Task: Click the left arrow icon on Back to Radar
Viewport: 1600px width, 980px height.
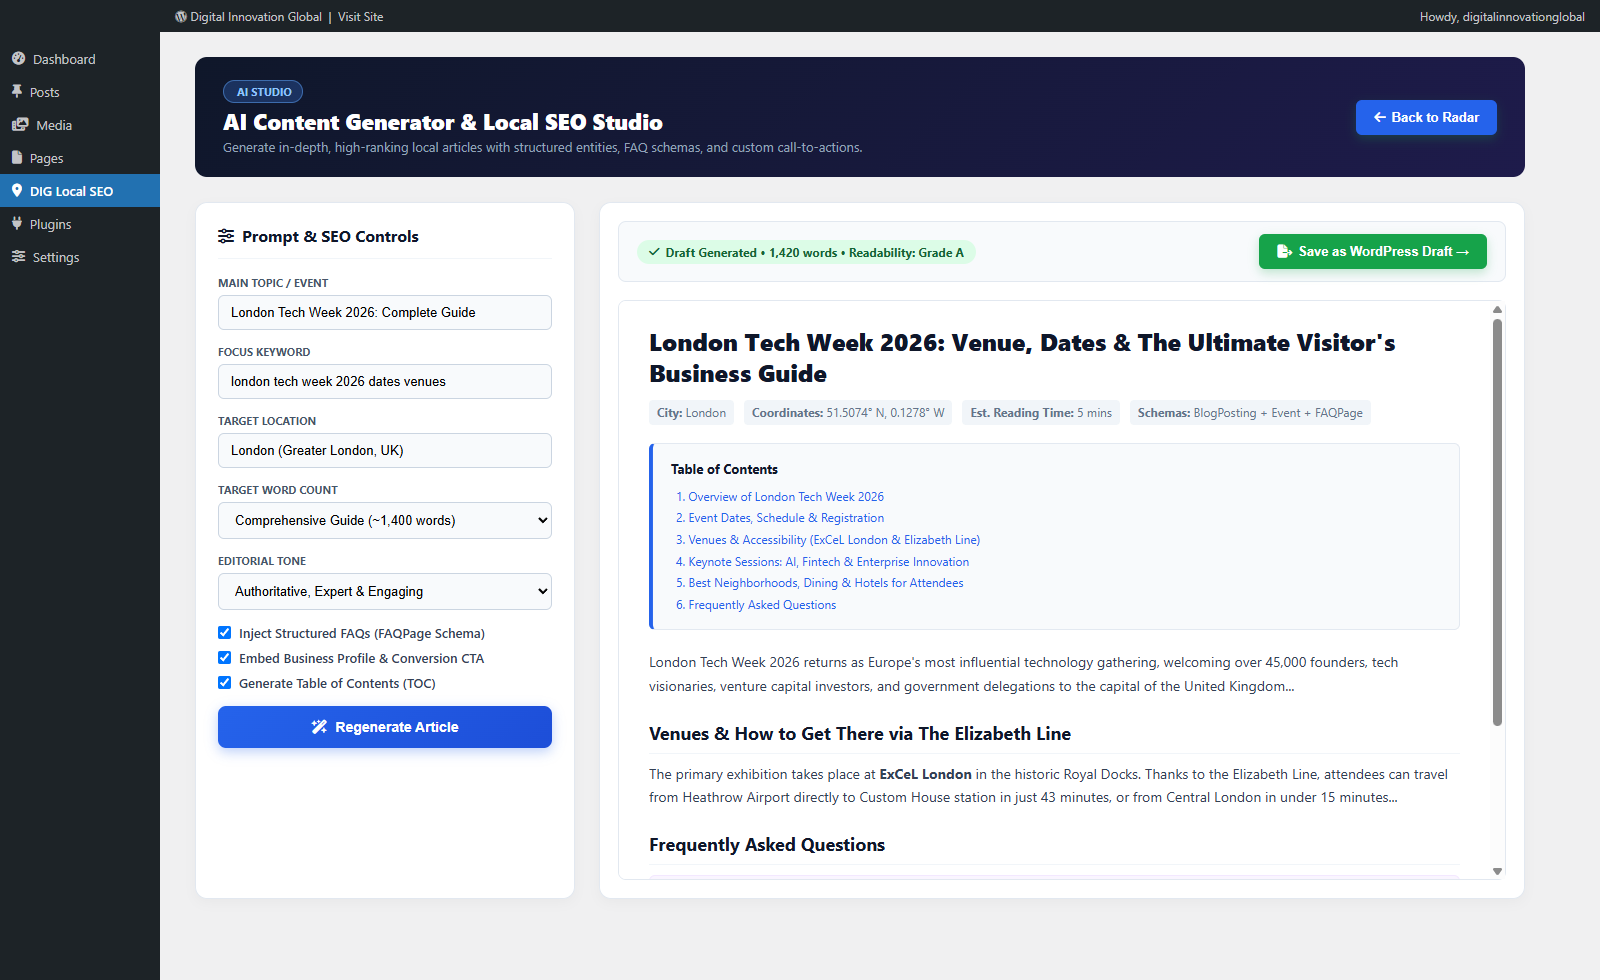Action: [1380, 117]
